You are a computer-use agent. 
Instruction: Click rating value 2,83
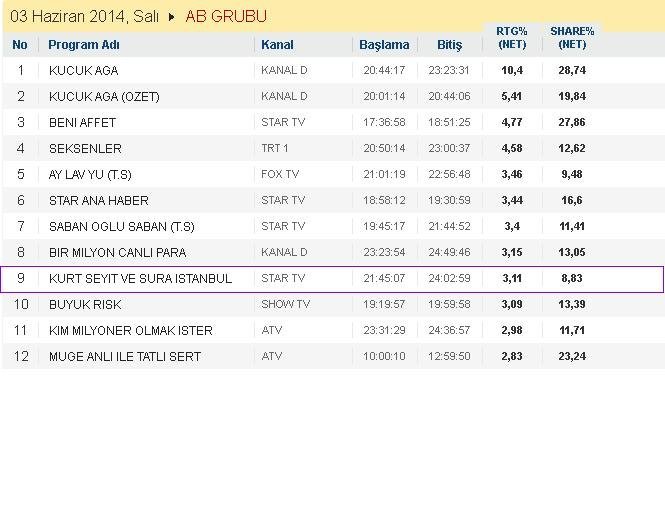tap(512, 356)
